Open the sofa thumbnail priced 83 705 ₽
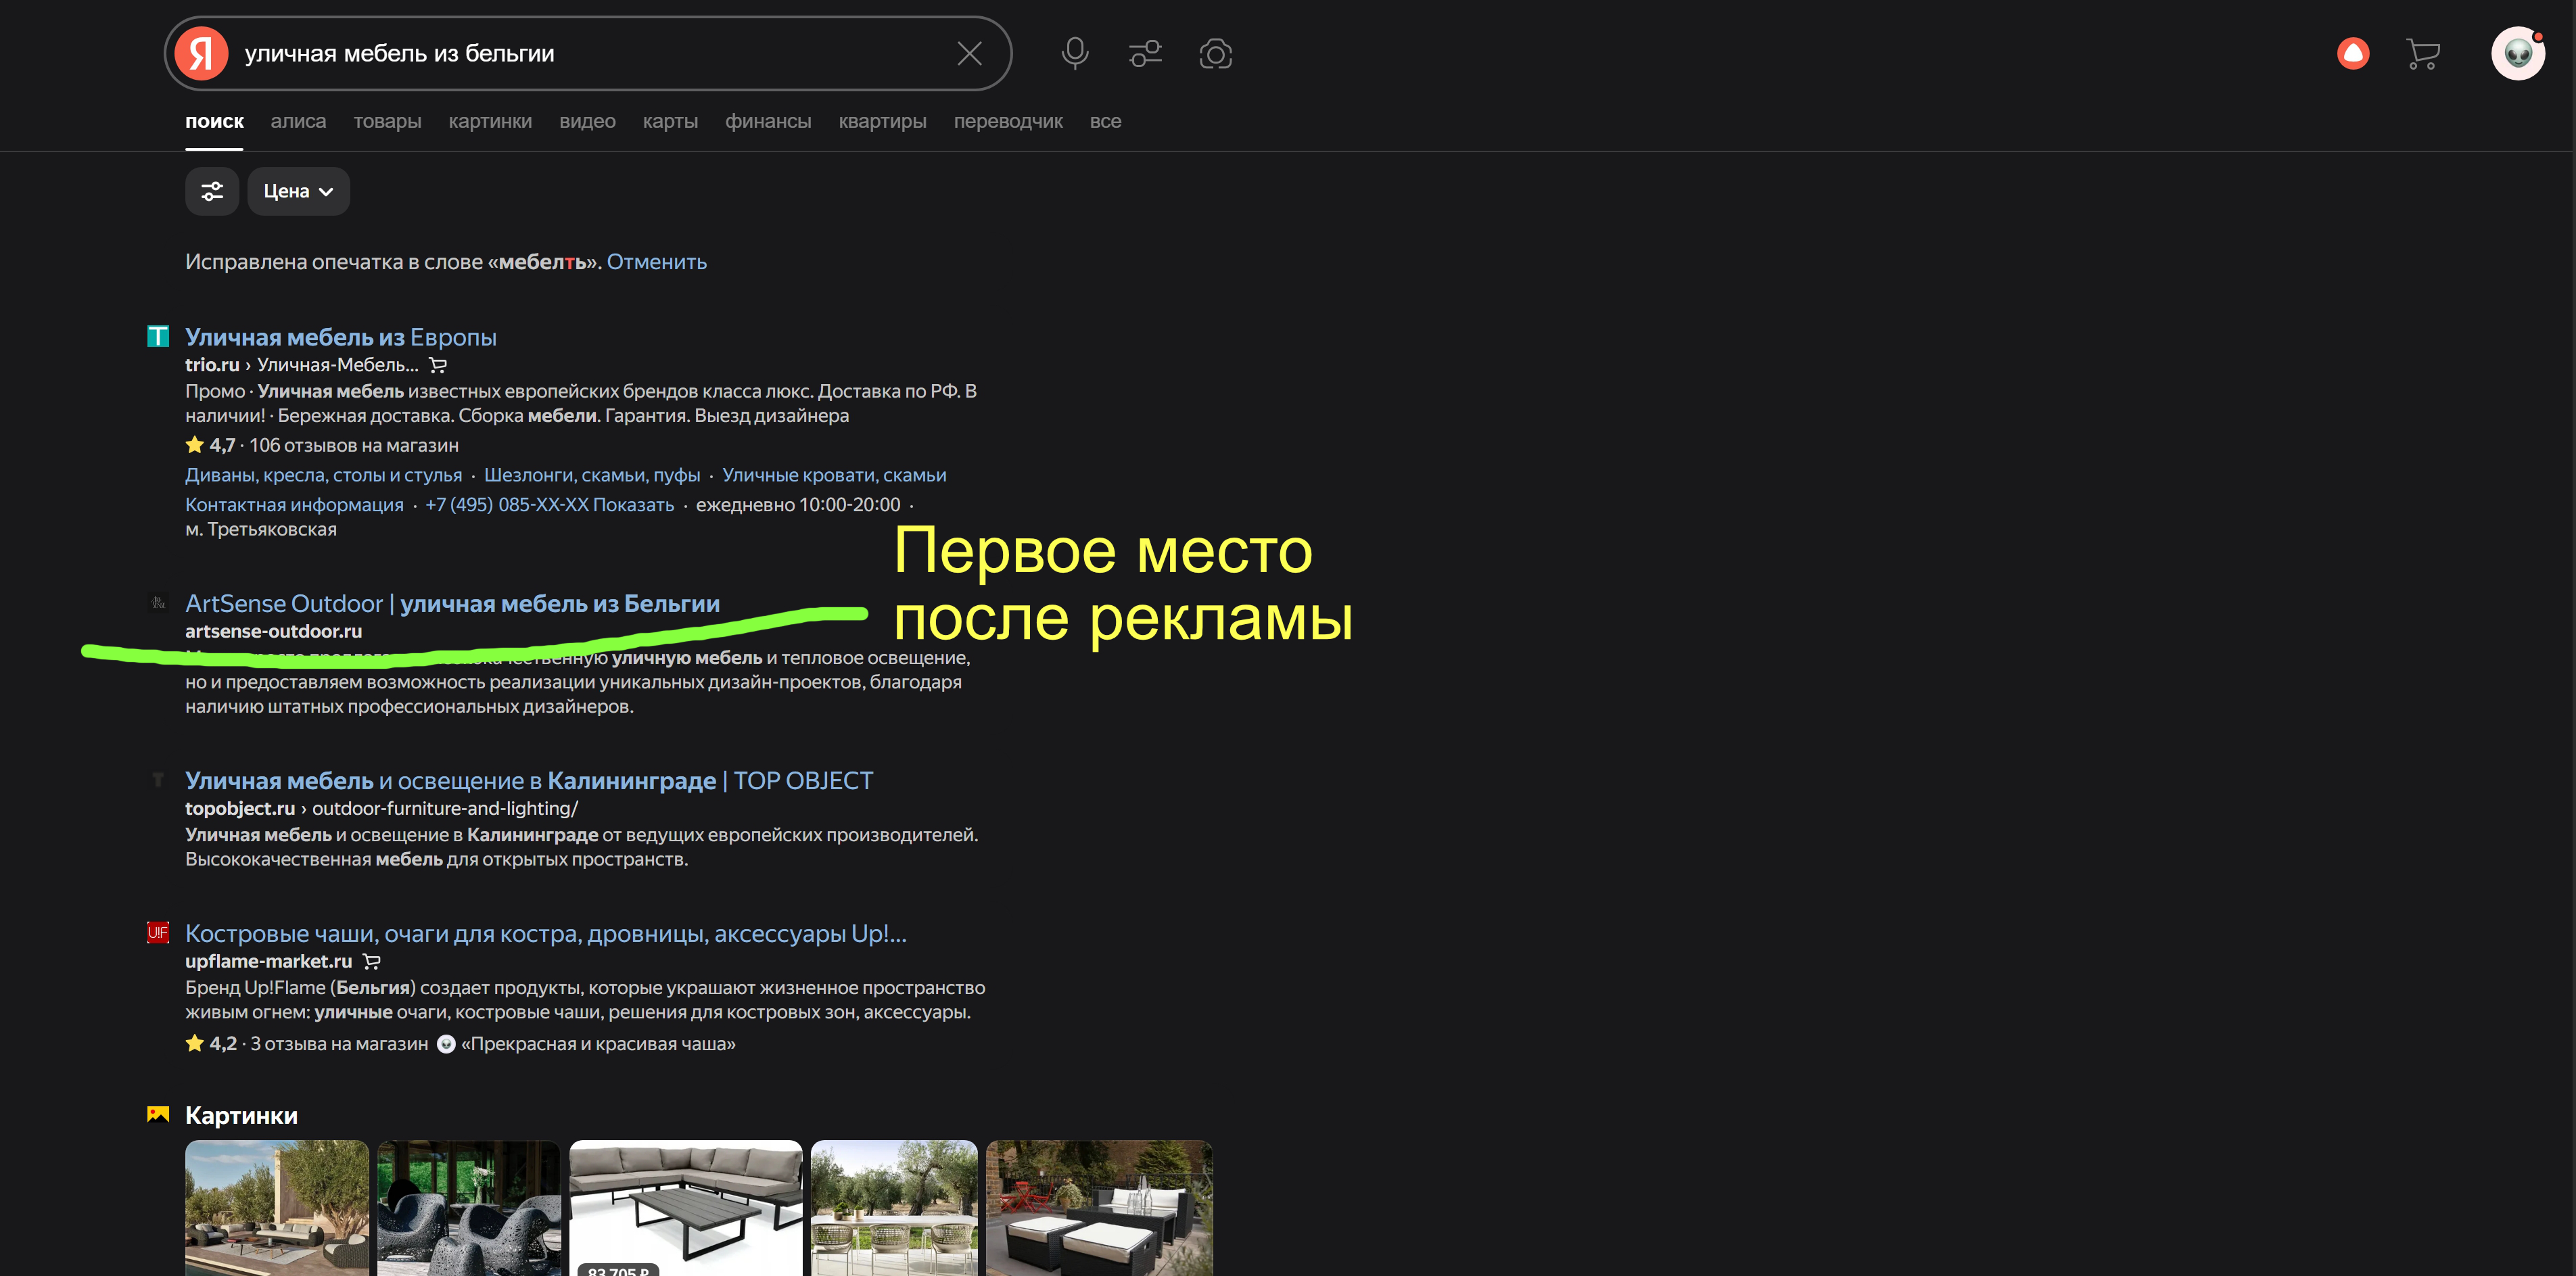The width and height of the screenshot is (2576, 1276). pos(685,1208)
